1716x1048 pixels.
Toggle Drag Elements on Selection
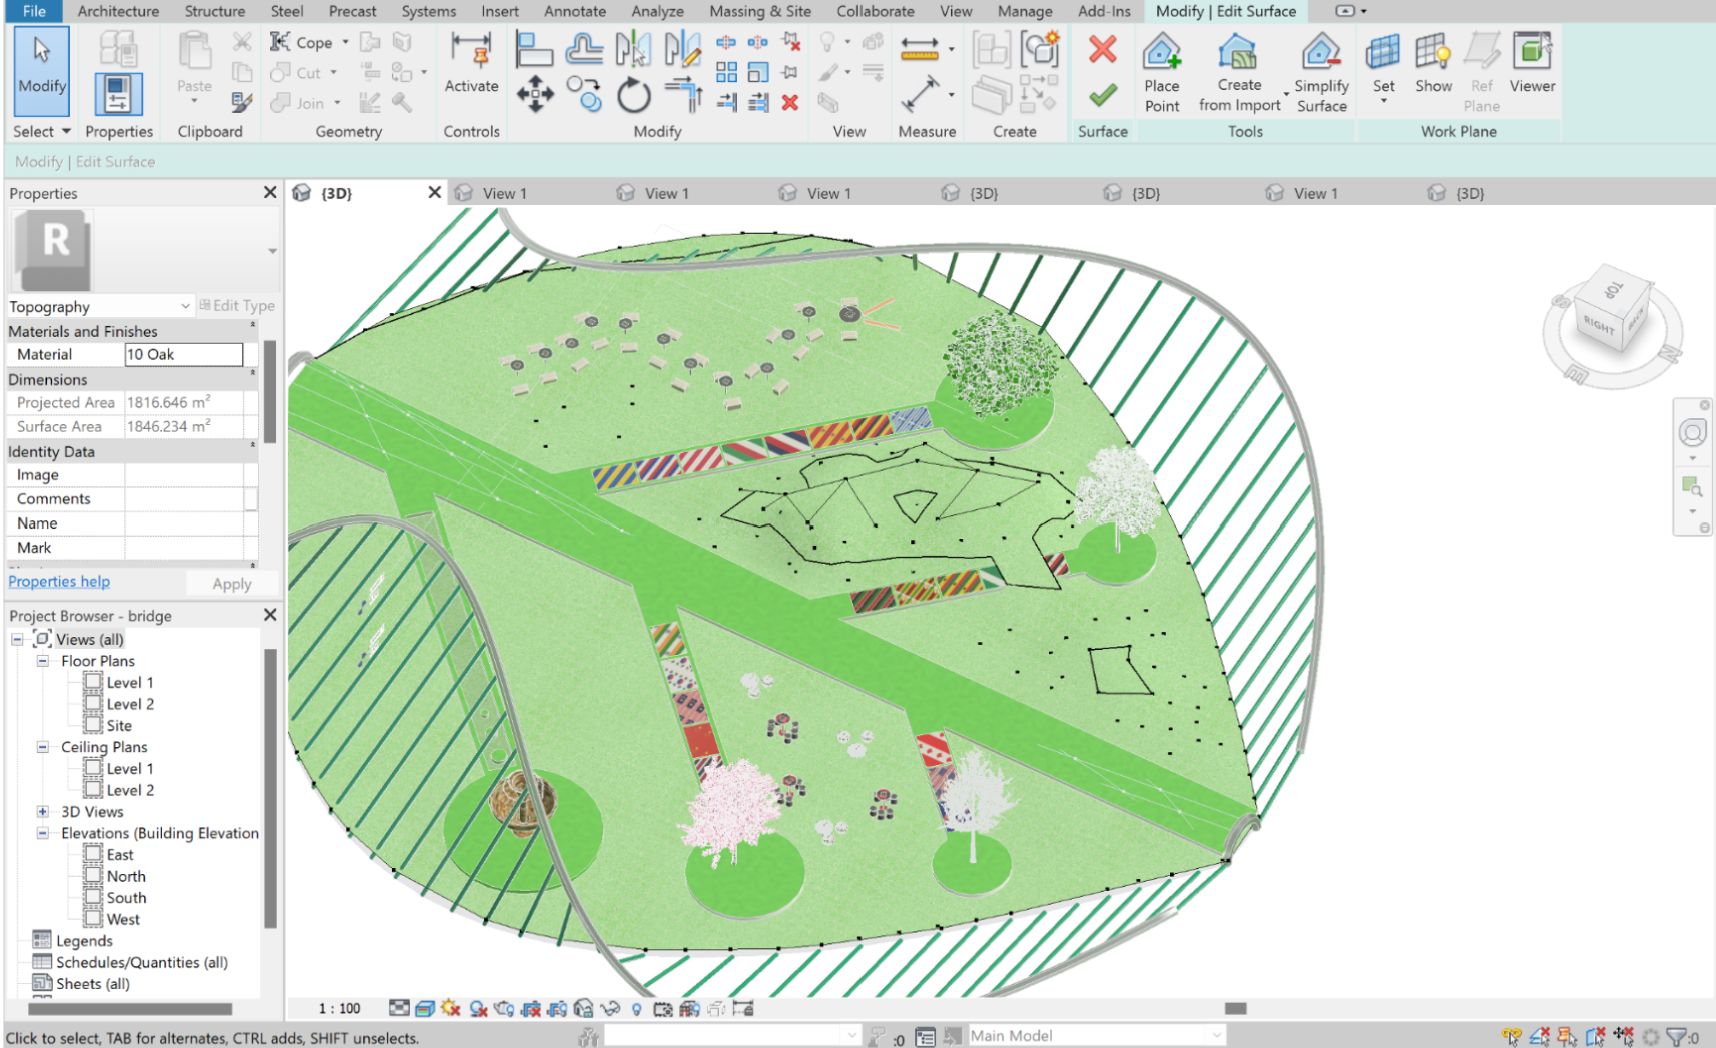(1623, 1037)
